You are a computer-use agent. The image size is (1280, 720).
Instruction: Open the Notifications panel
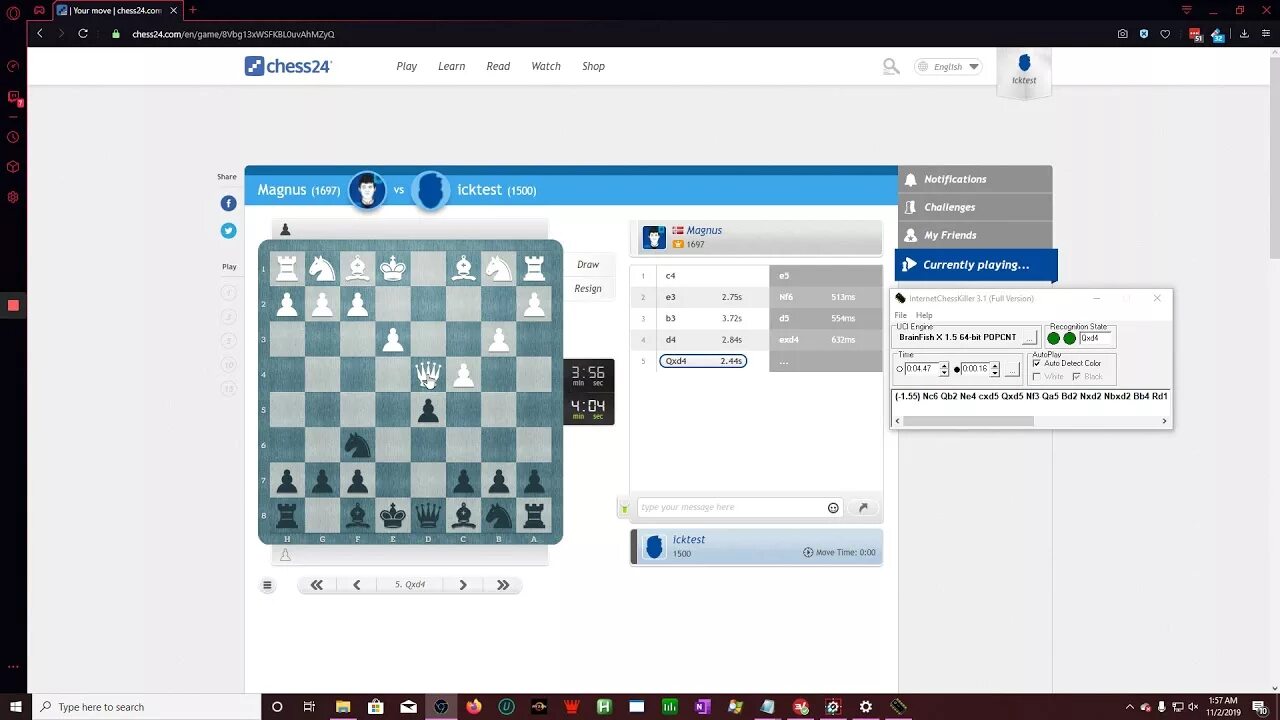(x=975, y=179)
